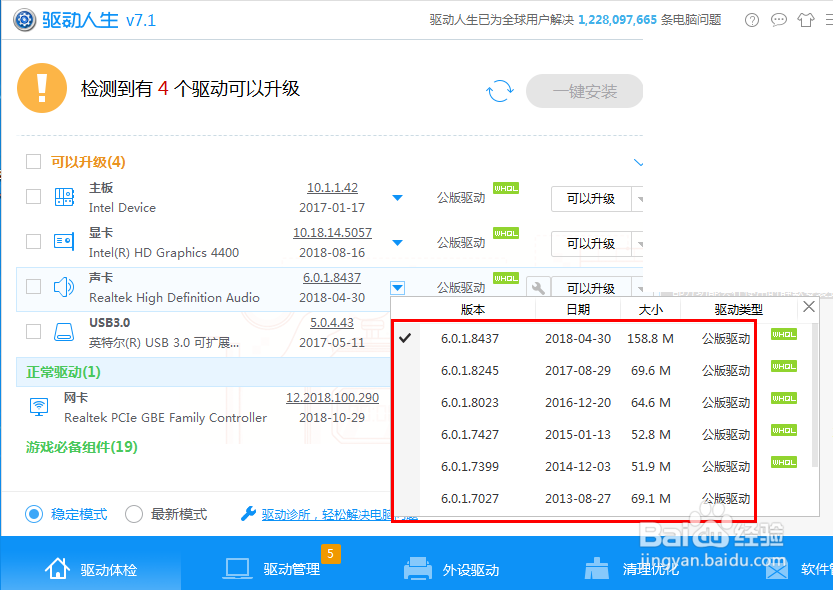Select 最新模式 radio button
The height and width of the screenshot is (590, 833).
134,514
